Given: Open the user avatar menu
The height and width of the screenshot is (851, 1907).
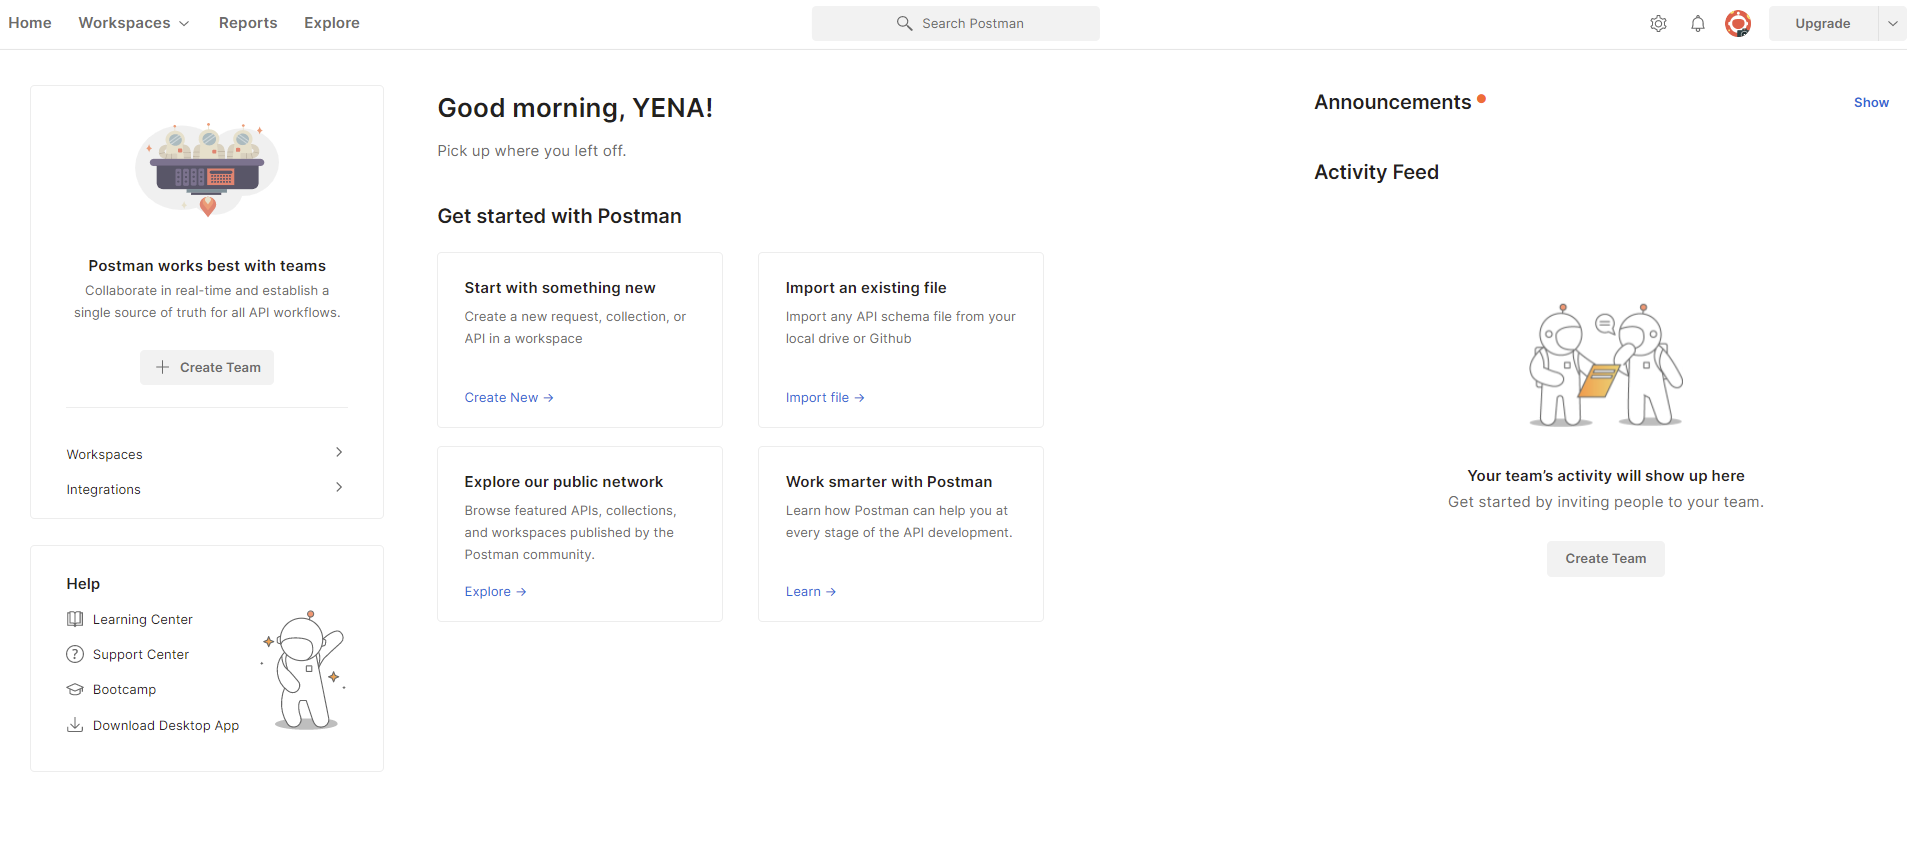Looking at the screenshot, I should coord(1738,24).
